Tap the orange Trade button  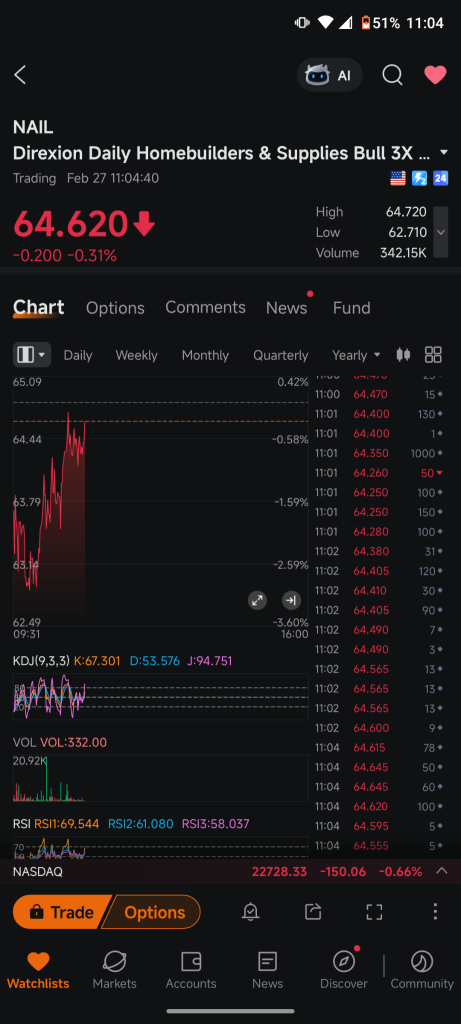[x=60, y=912]
